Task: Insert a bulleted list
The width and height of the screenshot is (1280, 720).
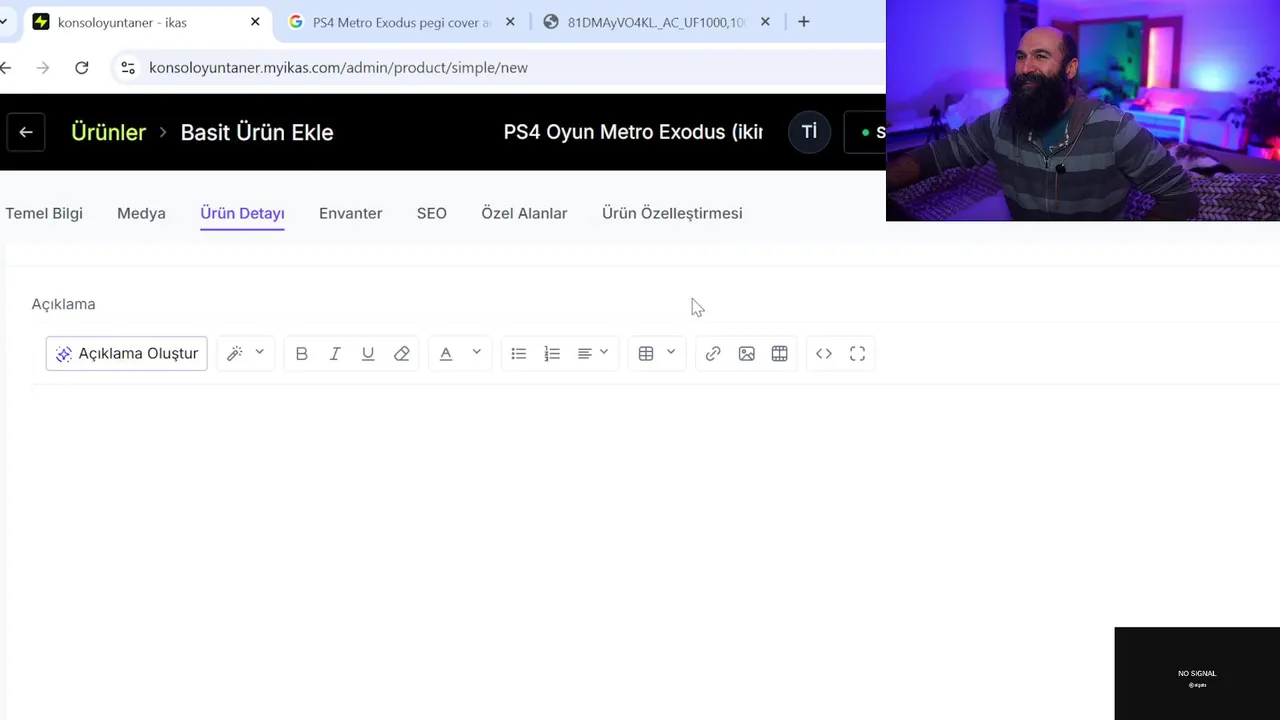Action: (x=518, y=354)
